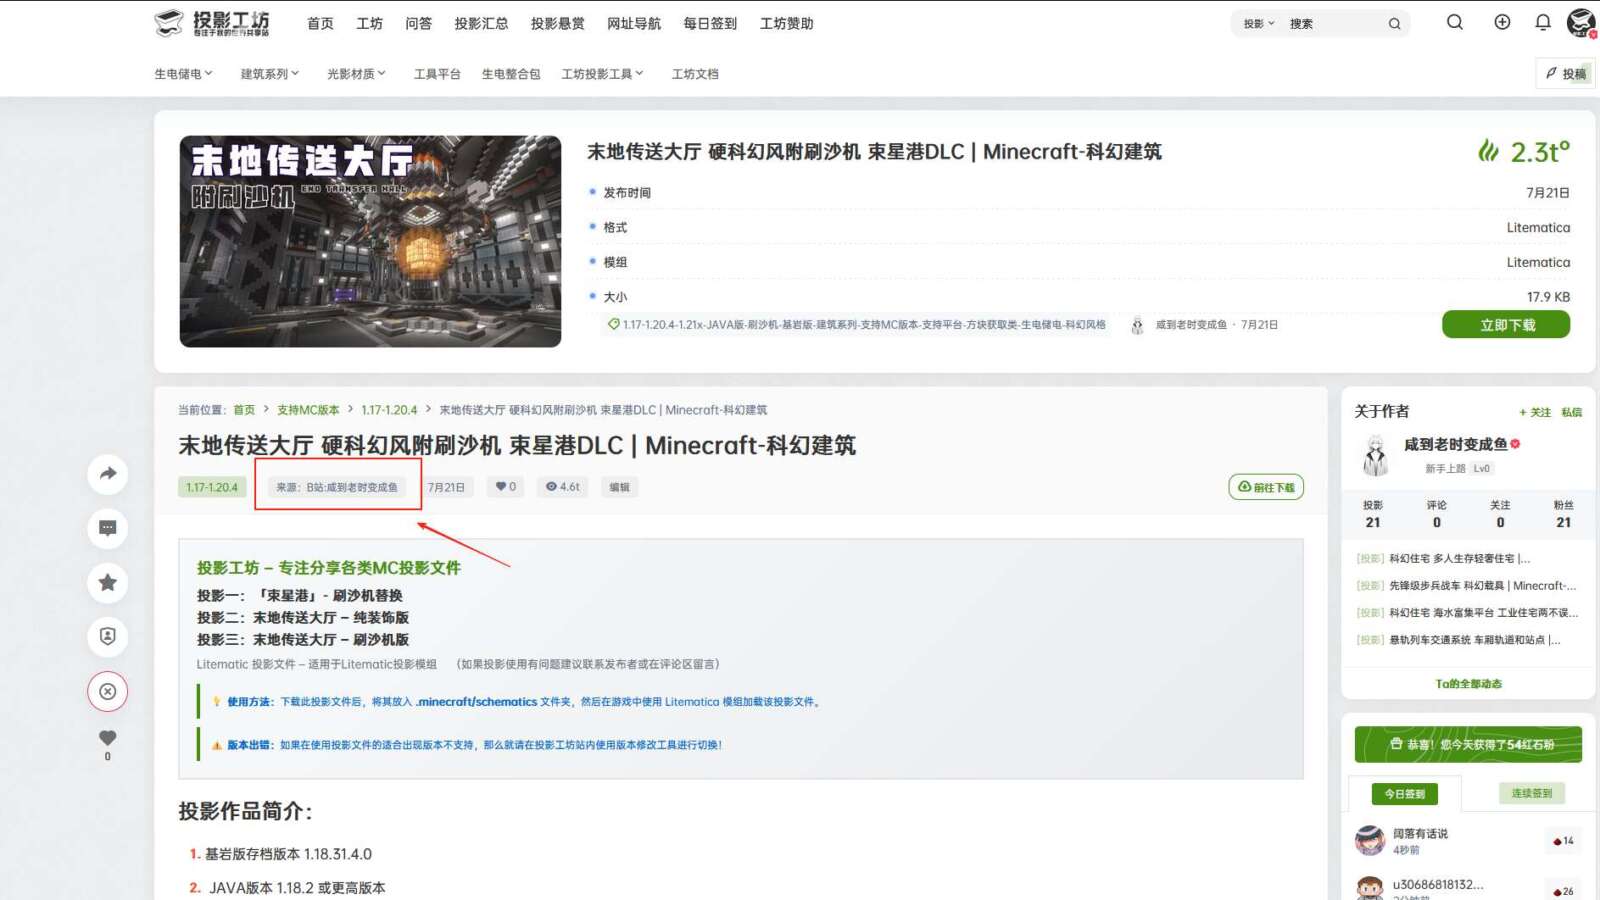Screen dimensions: 1600x900
Task: Expand the 光影材质 menu
Action: (x=356, y=74)
